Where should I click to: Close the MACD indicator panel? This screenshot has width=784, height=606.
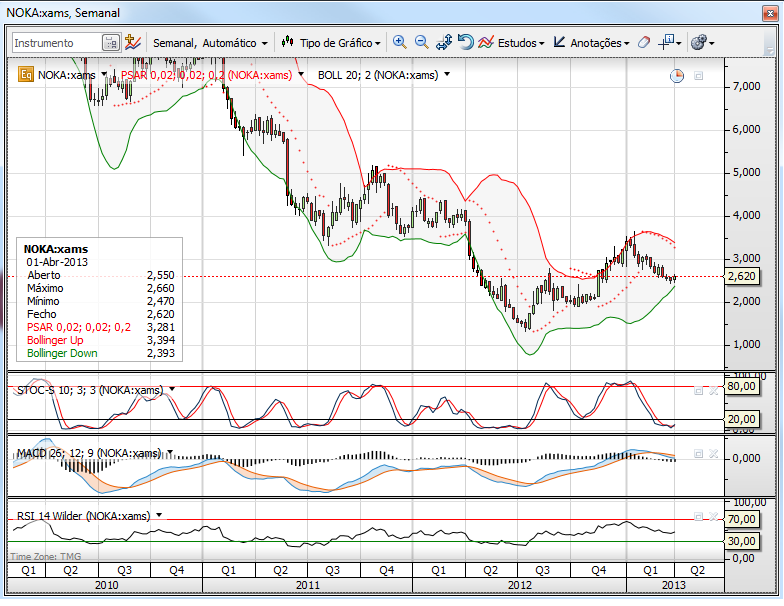(x=714, y=454)
